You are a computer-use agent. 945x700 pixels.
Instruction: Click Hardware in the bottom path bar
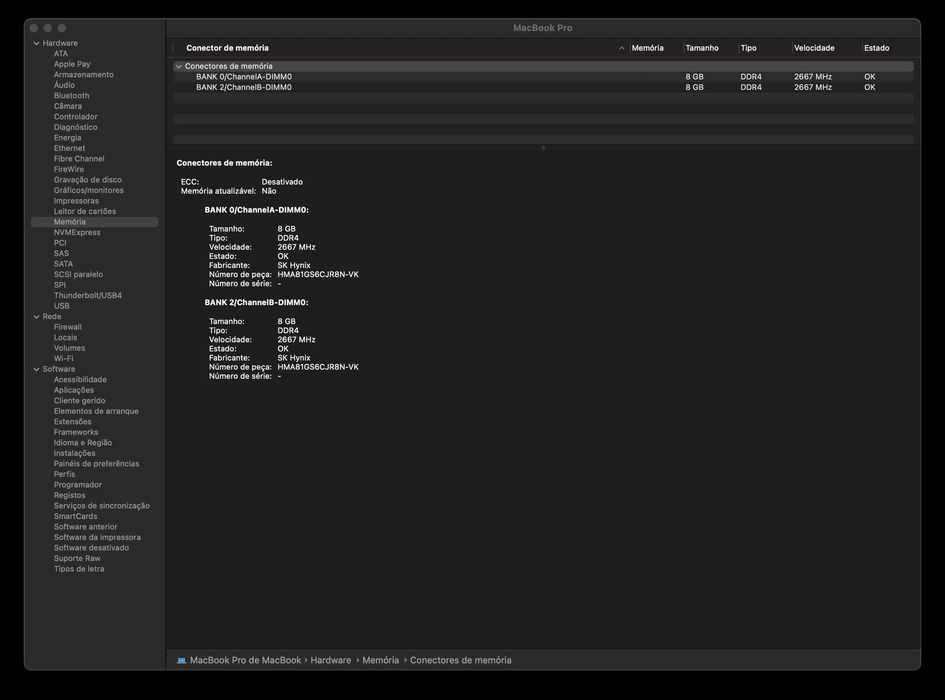pos(331,660)
